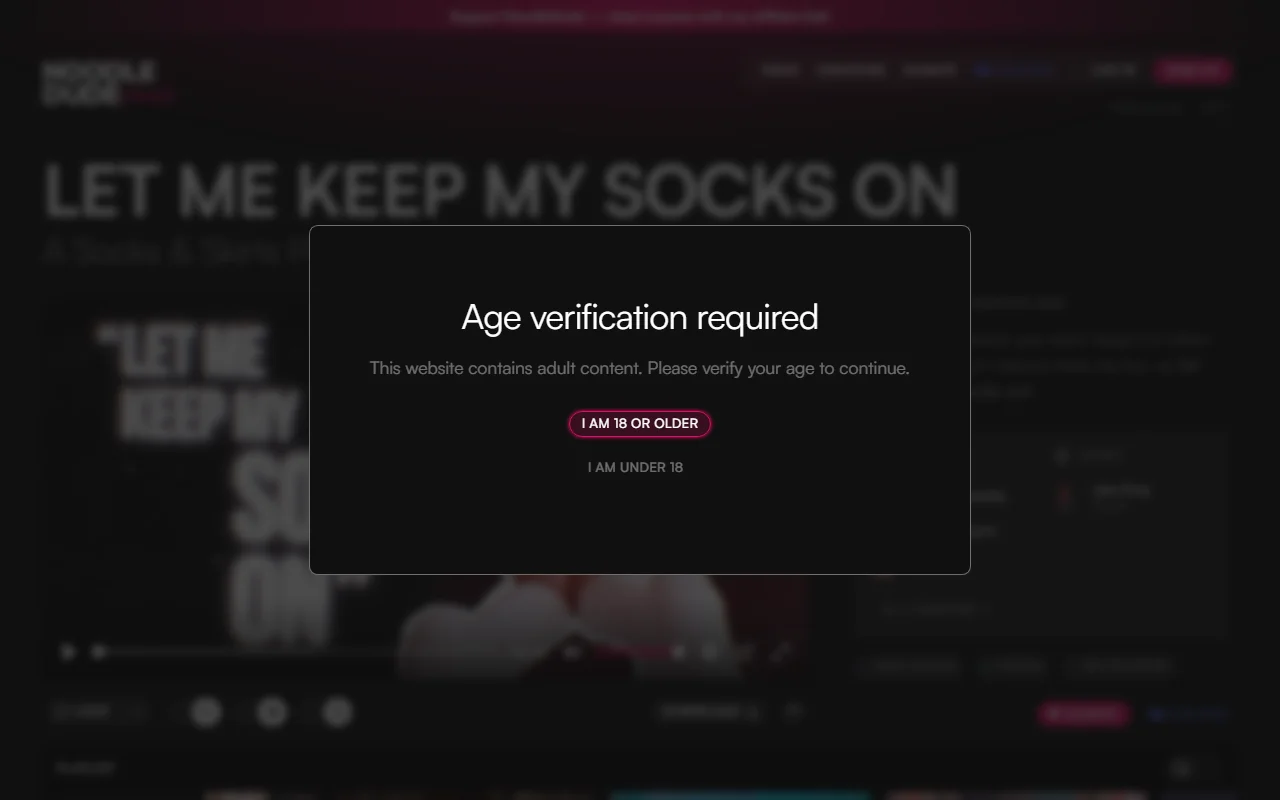Confirm "I AM 18 OR OLDER" button
The height and width of the screenshot is (800, 1280).
pyautogui.click(x=639, y=424)
